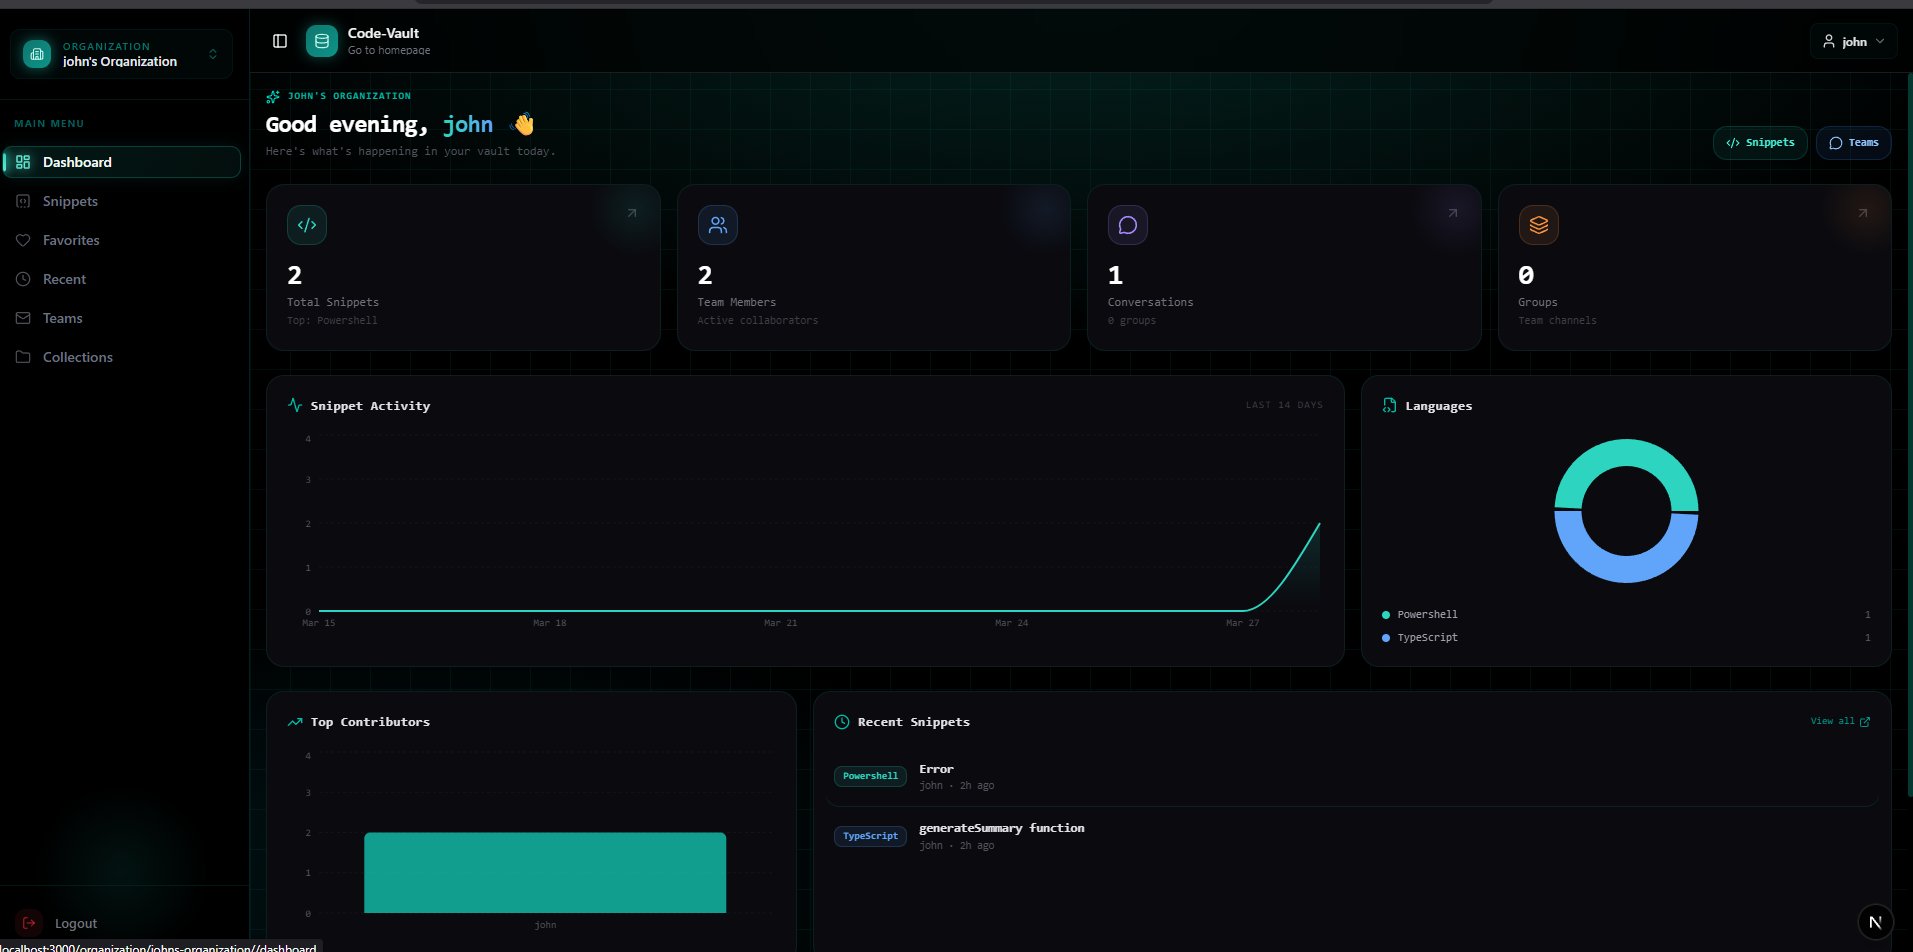Click the 'Snippet Activity' chart title

click(x=370, y=406)
